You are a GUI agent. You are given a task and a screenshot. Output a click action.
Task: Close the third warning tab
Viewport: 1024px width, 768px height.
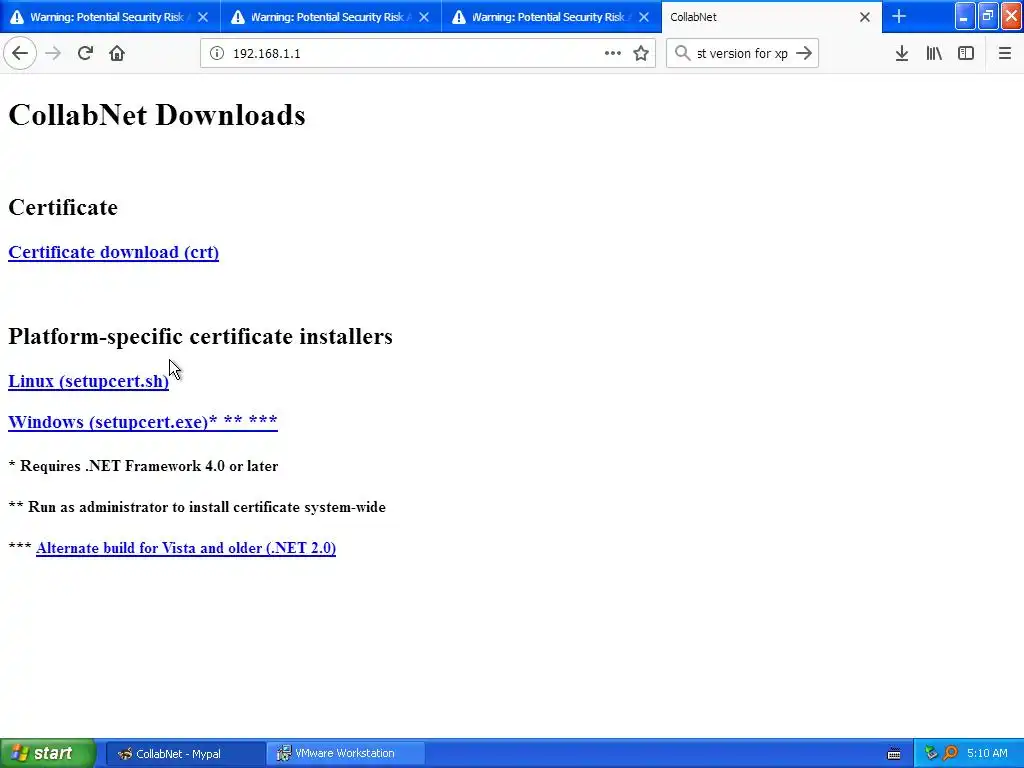pyautogui.click(x=644, y=17)
